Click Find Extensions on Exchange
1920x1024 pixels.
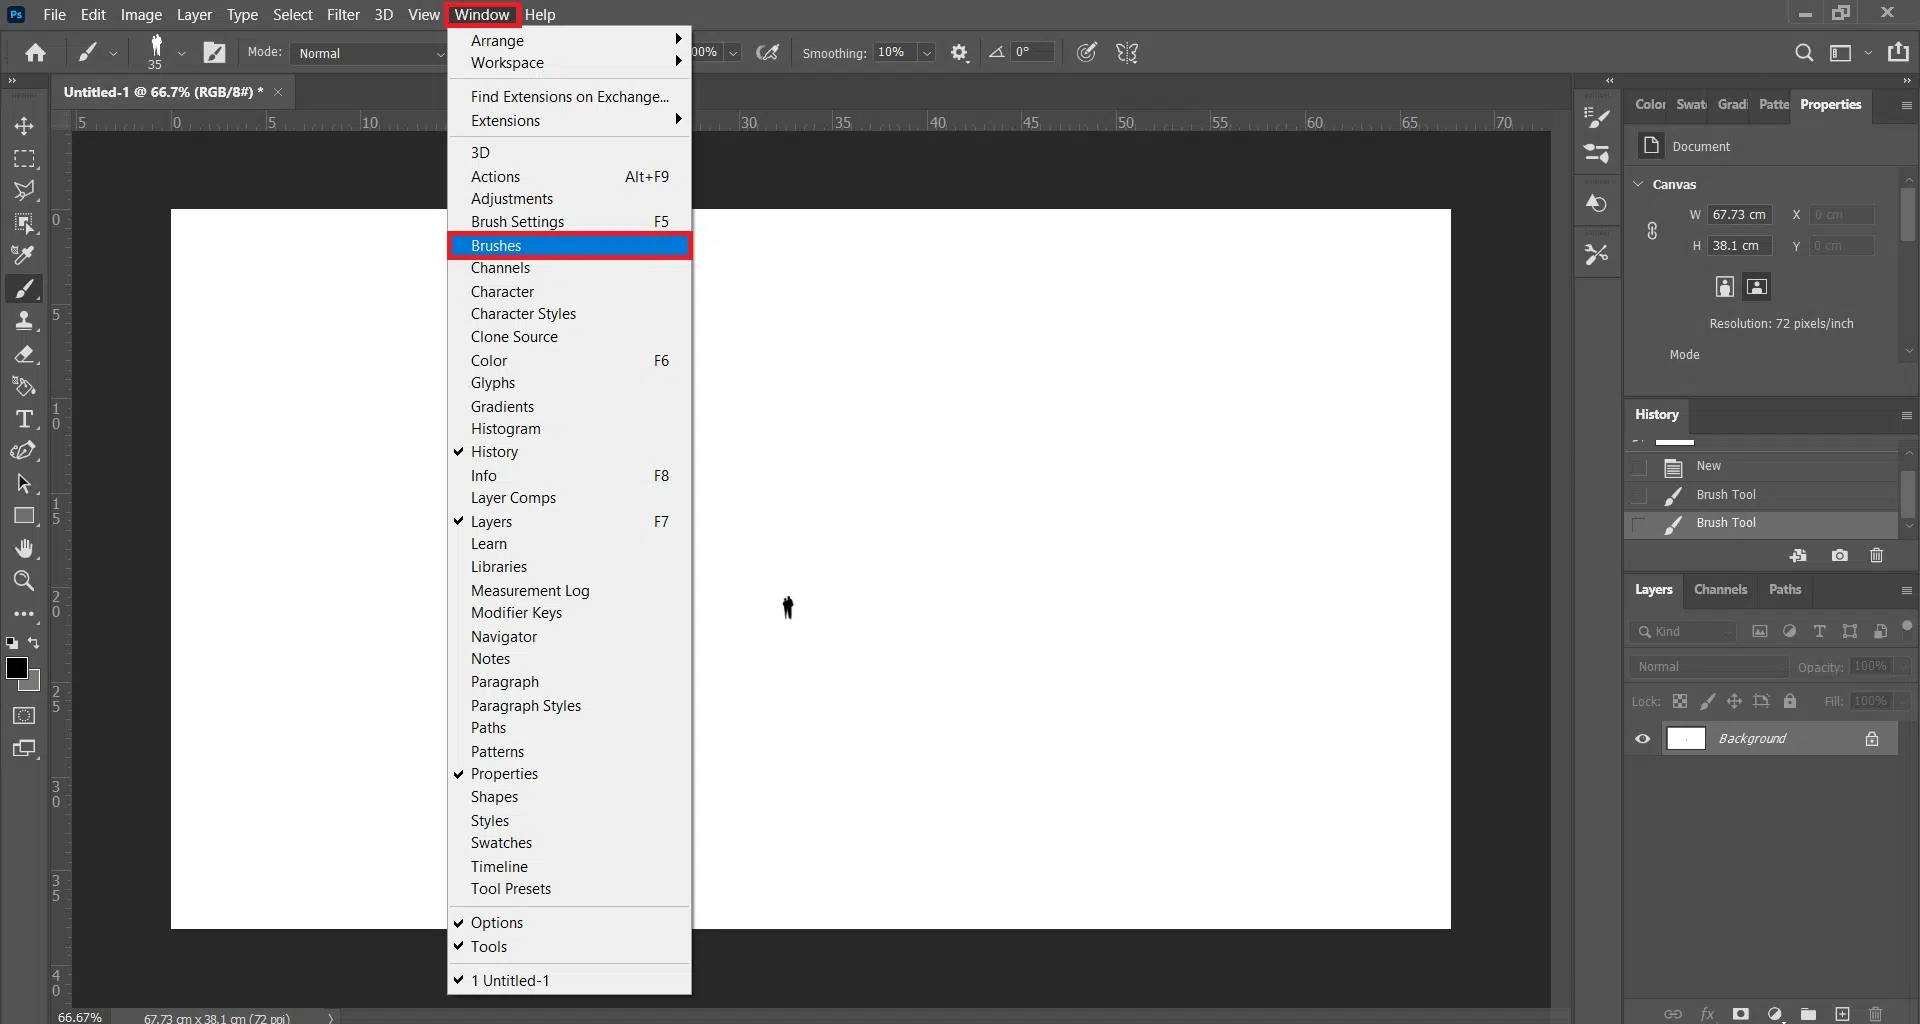569,97
